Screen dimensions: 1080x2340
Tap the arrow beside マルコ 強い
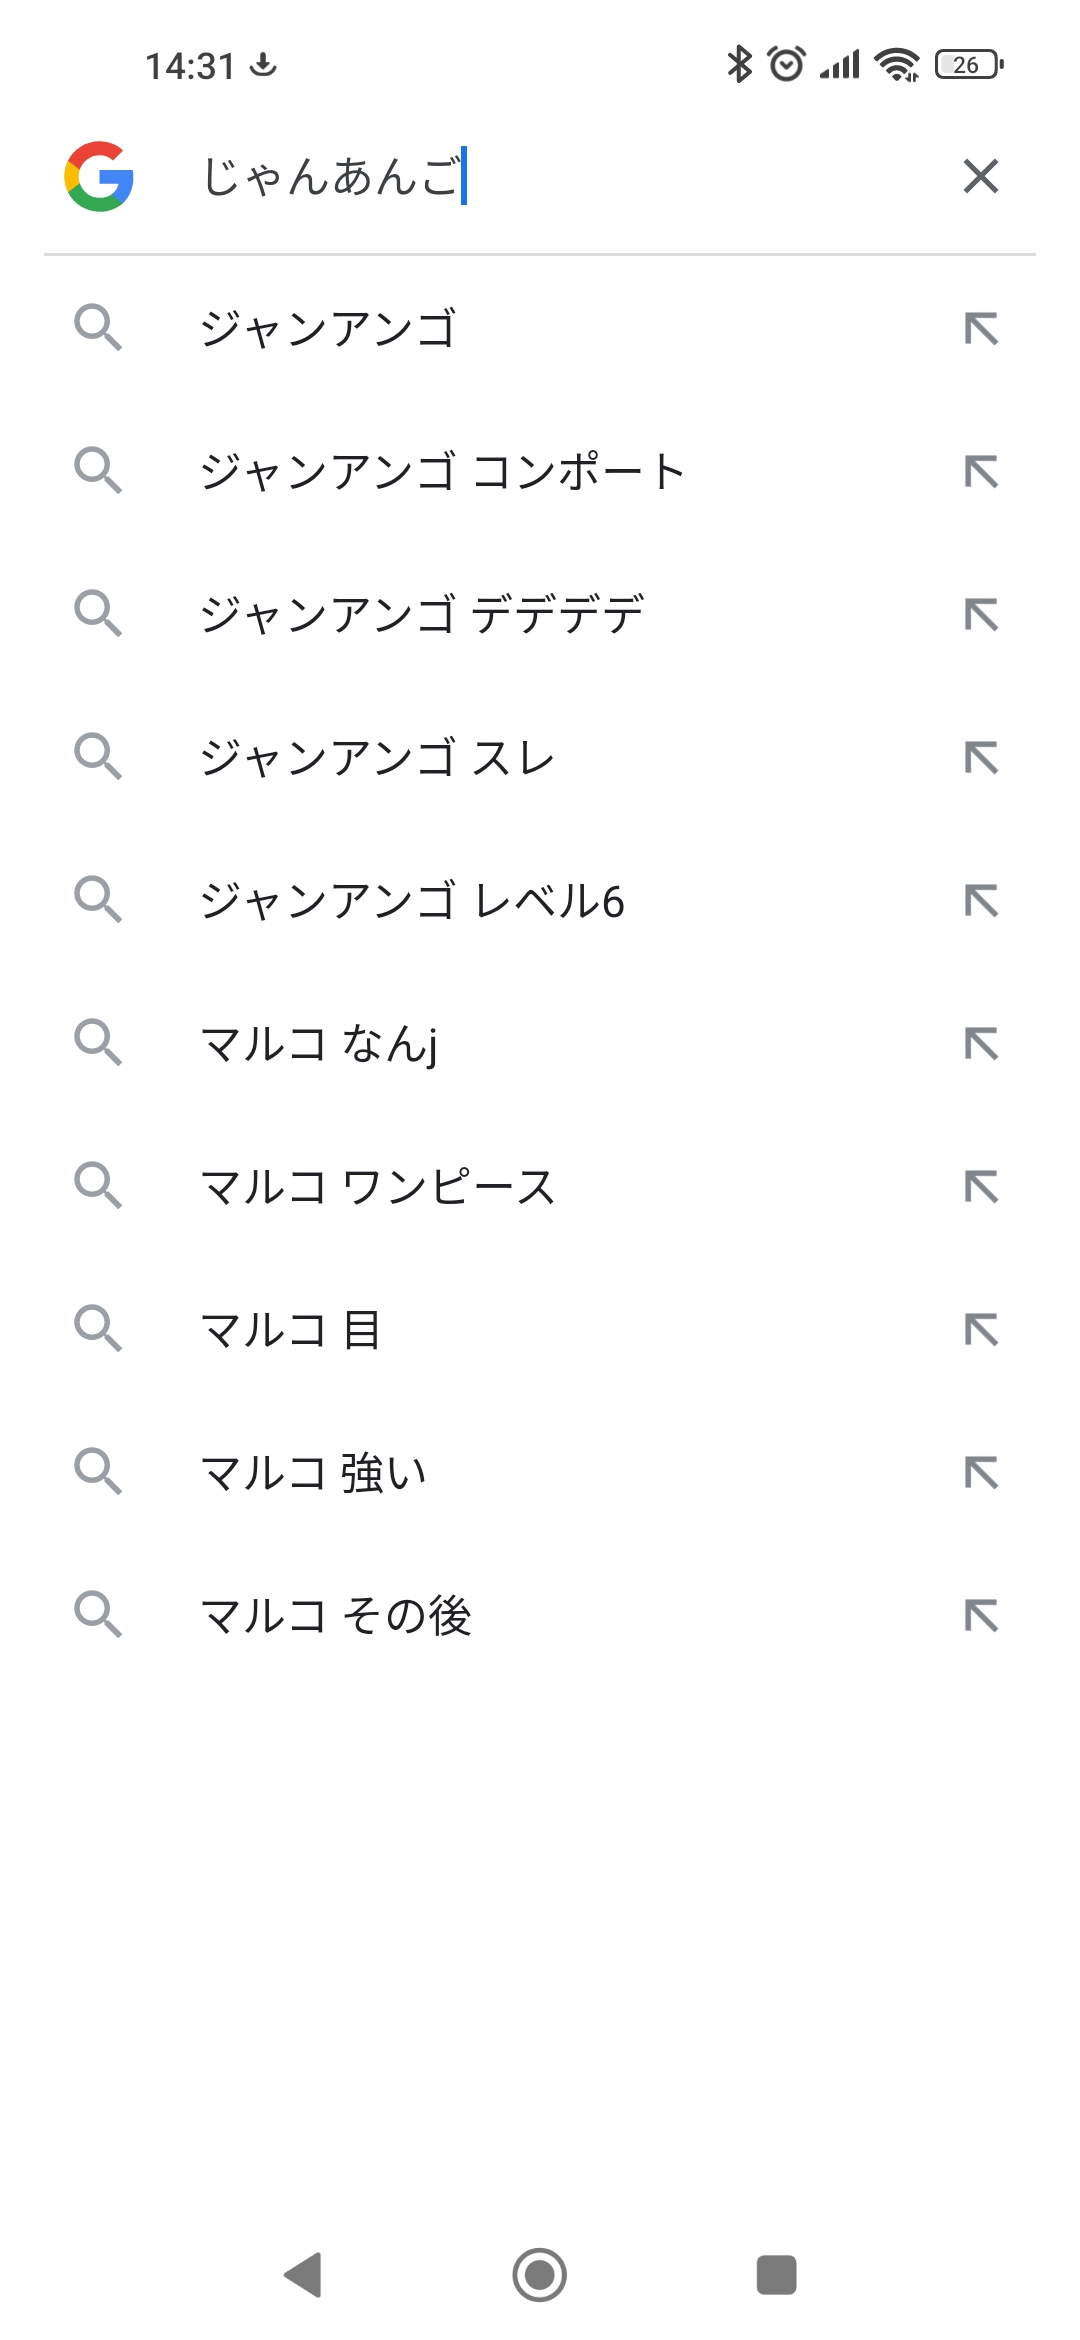coord(981,1473)
